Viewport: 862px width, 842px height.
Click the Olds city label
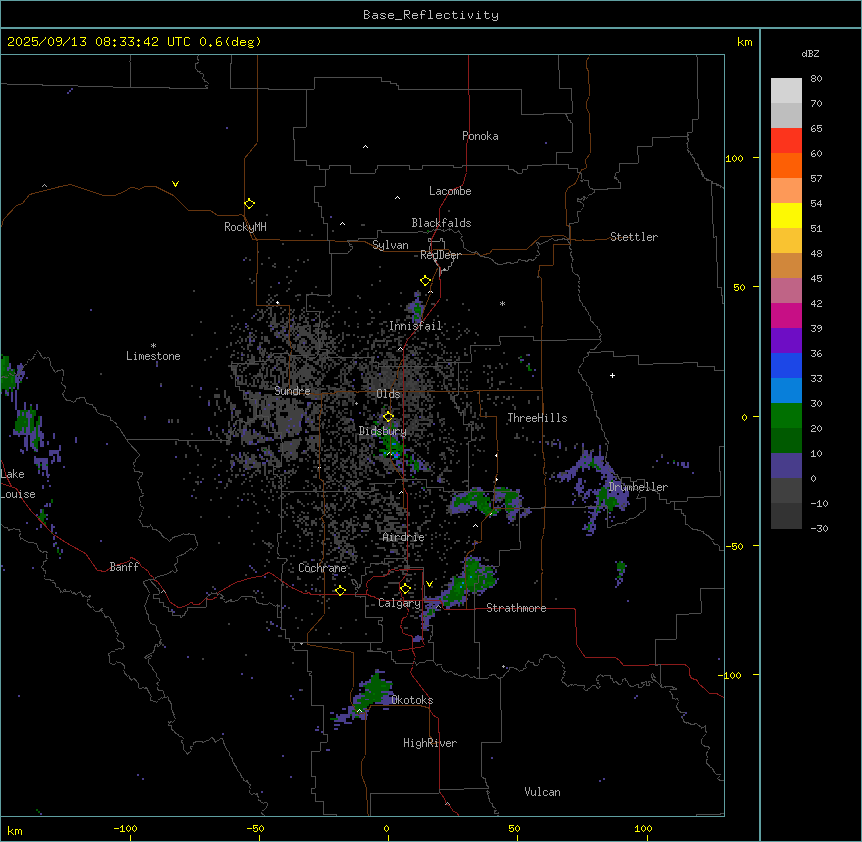click(x=388, y=394)
